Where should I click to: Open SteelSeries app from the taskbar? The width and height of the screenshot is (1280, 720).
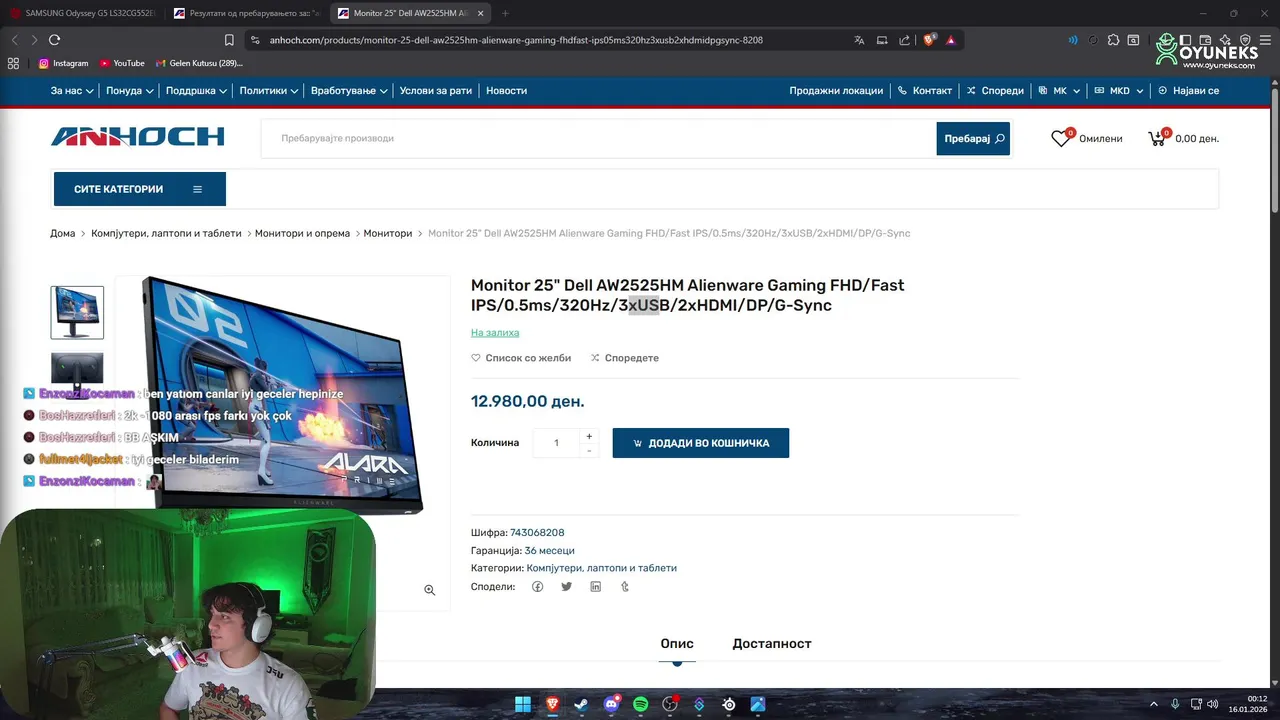pos(729,704)
